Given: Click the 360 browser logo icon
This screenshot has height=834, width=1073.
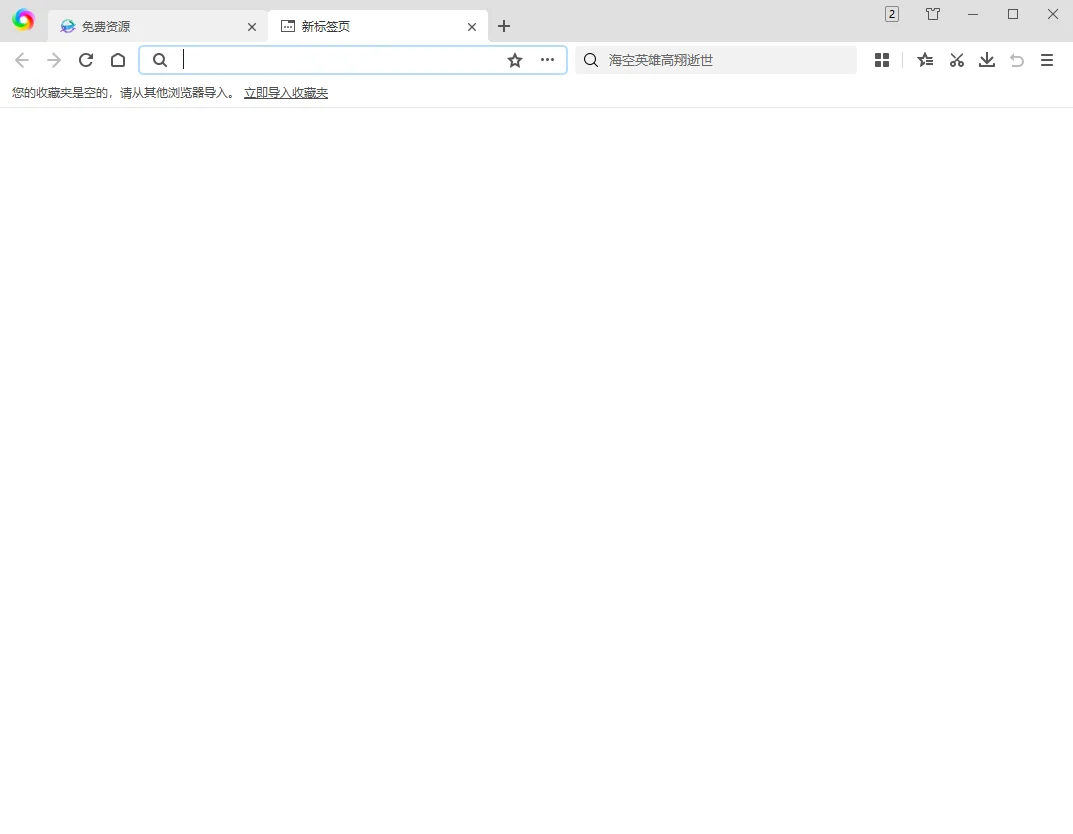Looking at the screenshot, I should pyautogui.click(x=23, y=20).
